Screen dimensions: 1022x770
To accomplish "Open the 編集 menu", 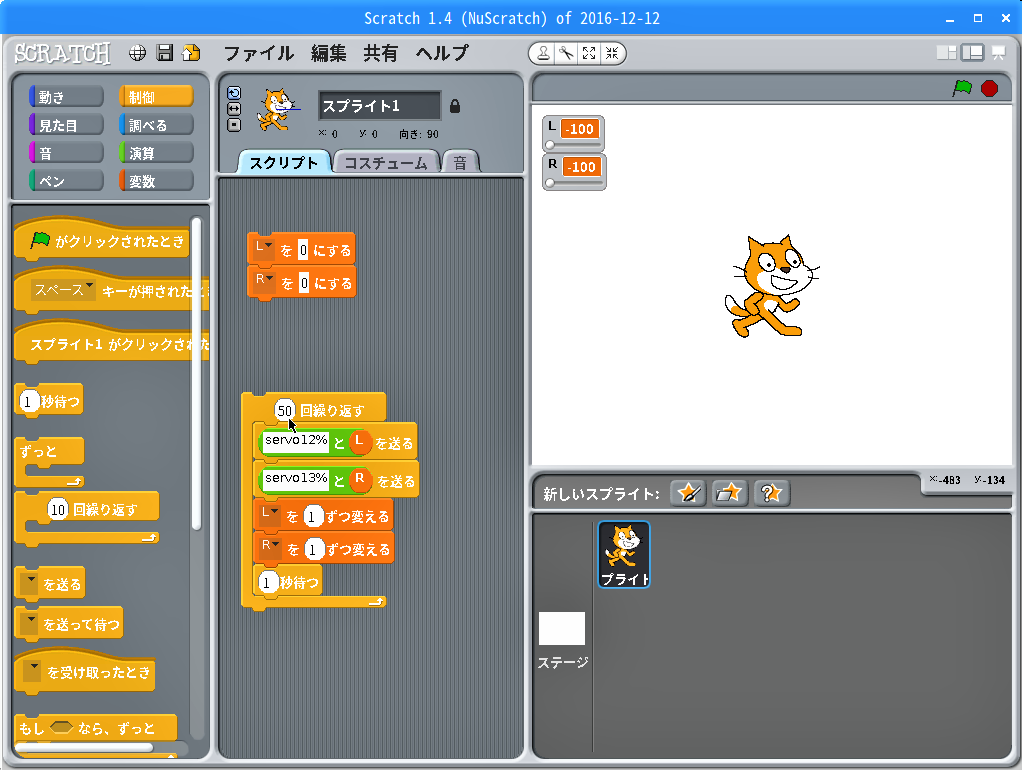I will 328,53.
